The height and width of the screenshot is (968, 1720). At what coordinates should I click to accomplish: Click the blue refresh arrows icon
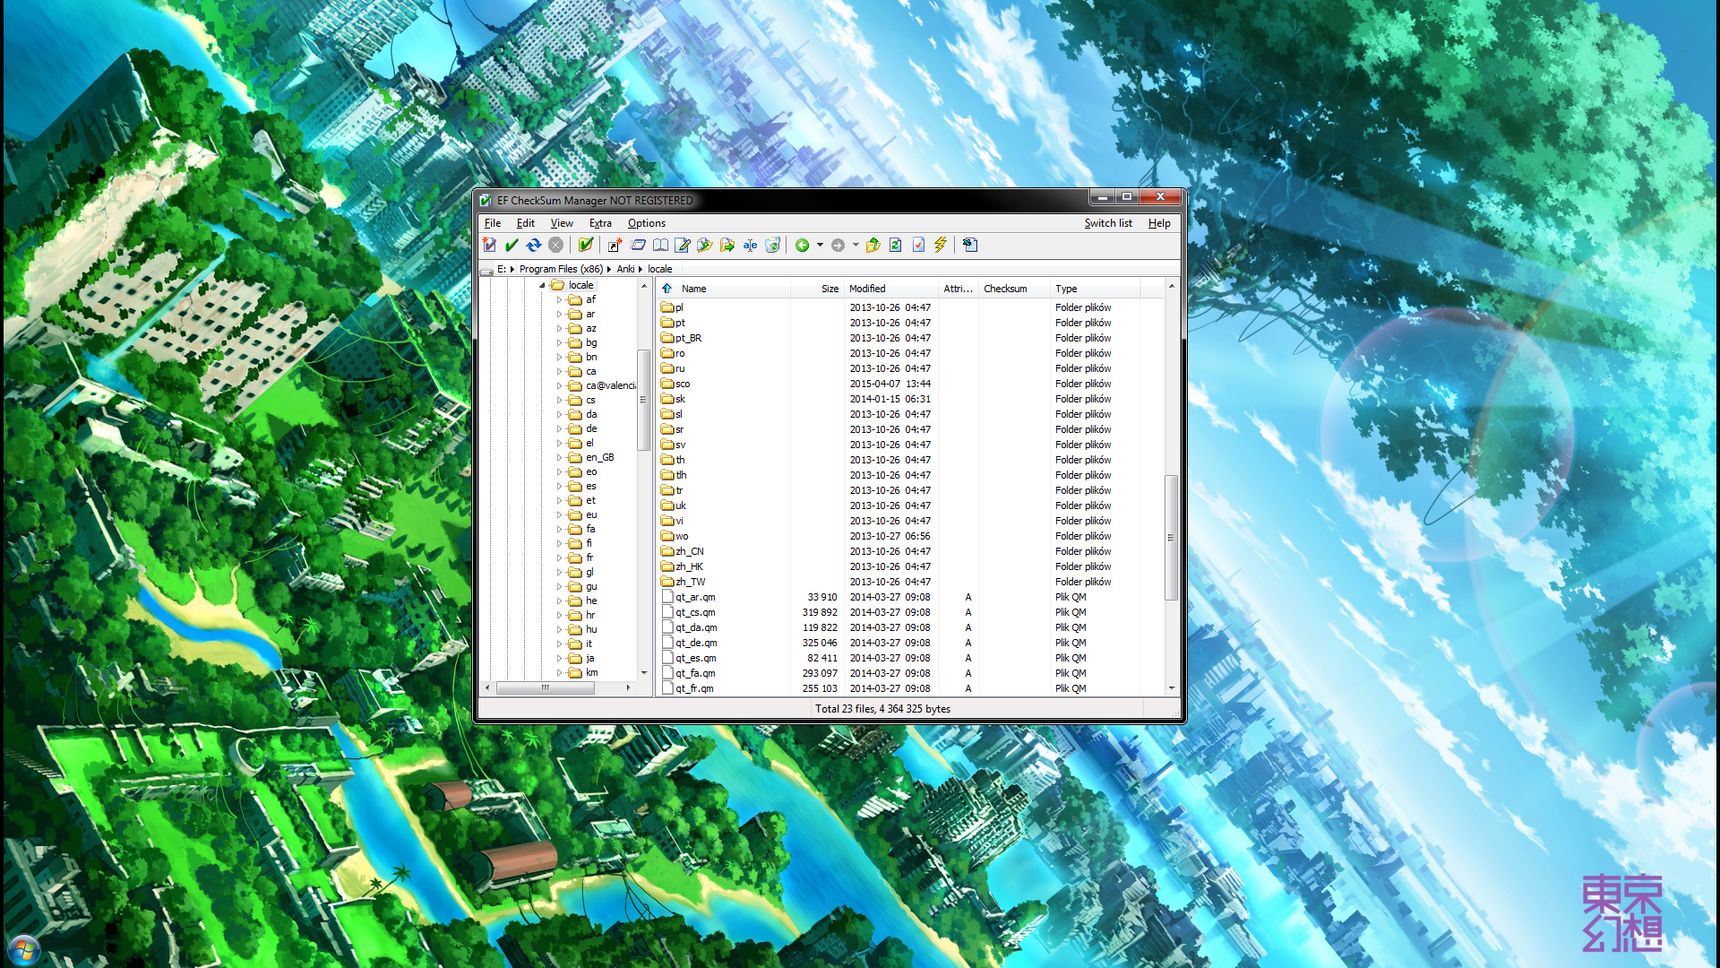pos(534,245)
